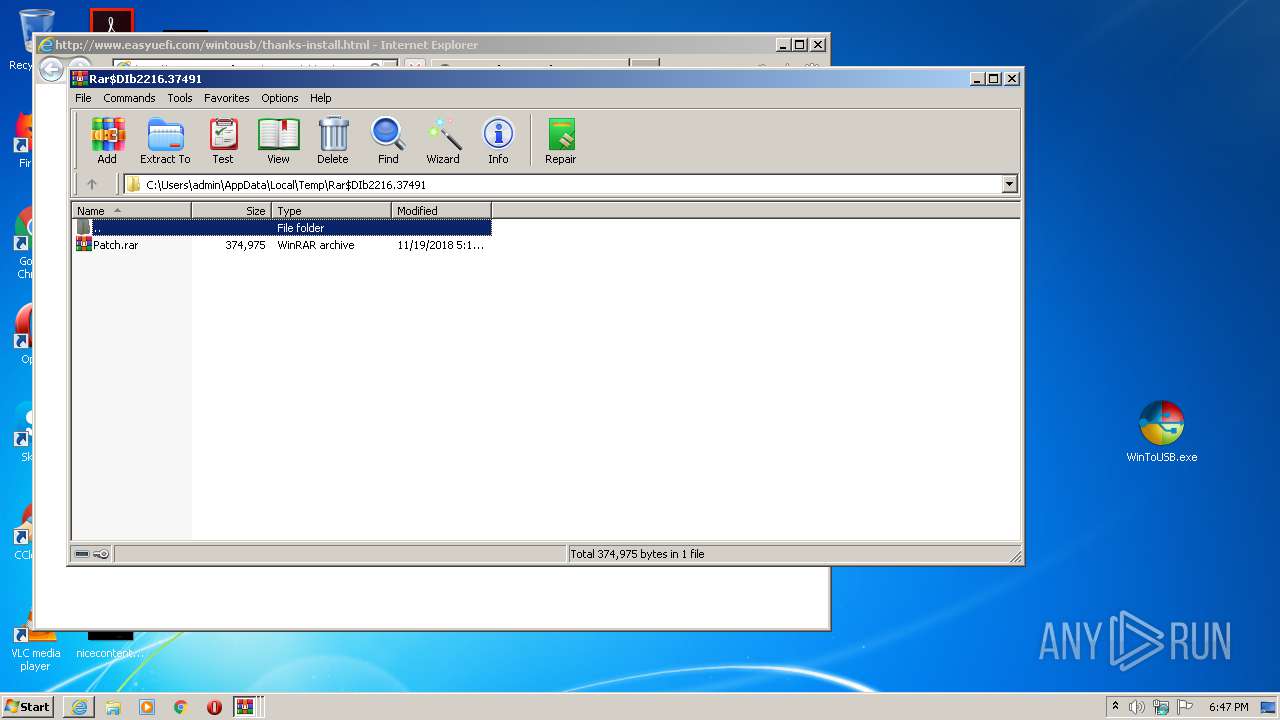The image size is (1280, 720).
Task: Open the Options menu
Action: click(x=280, y=98)
